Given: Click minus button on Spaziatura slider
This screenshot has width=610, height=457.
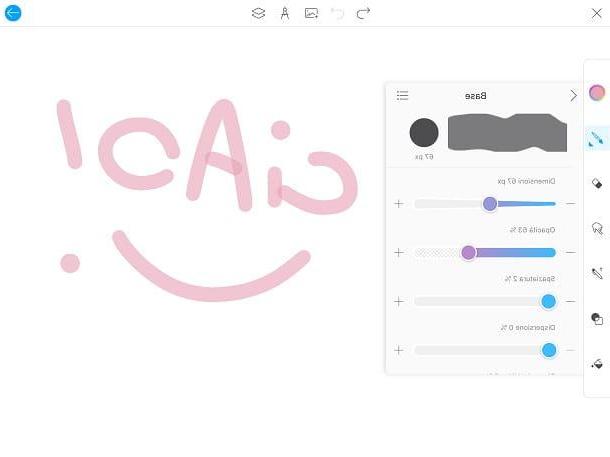Looking at the screenshot, I should [570, 301].
